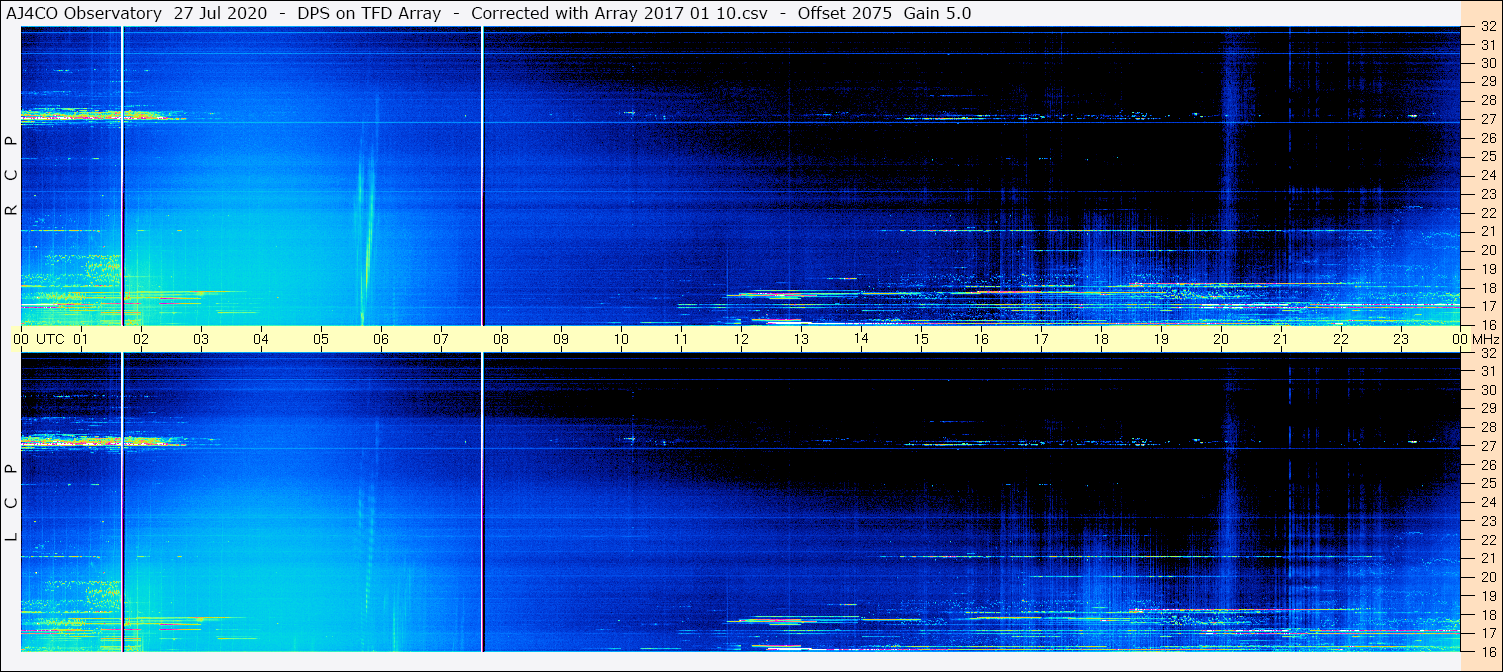Click "26" MHz label in LCP panel scale

pyautogui.click(x=1488, y=464)
